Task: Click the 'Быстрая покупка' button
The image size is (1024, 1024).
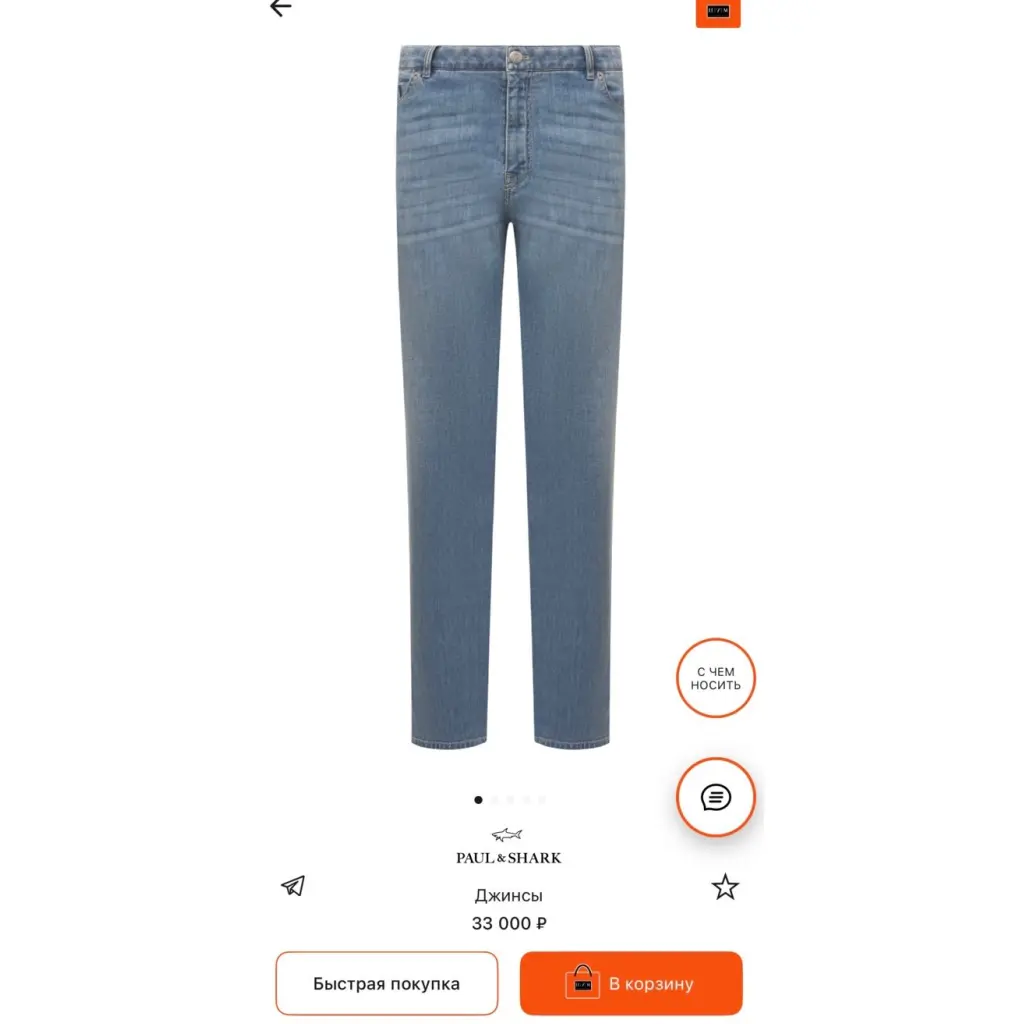Action: click(387, 984)
